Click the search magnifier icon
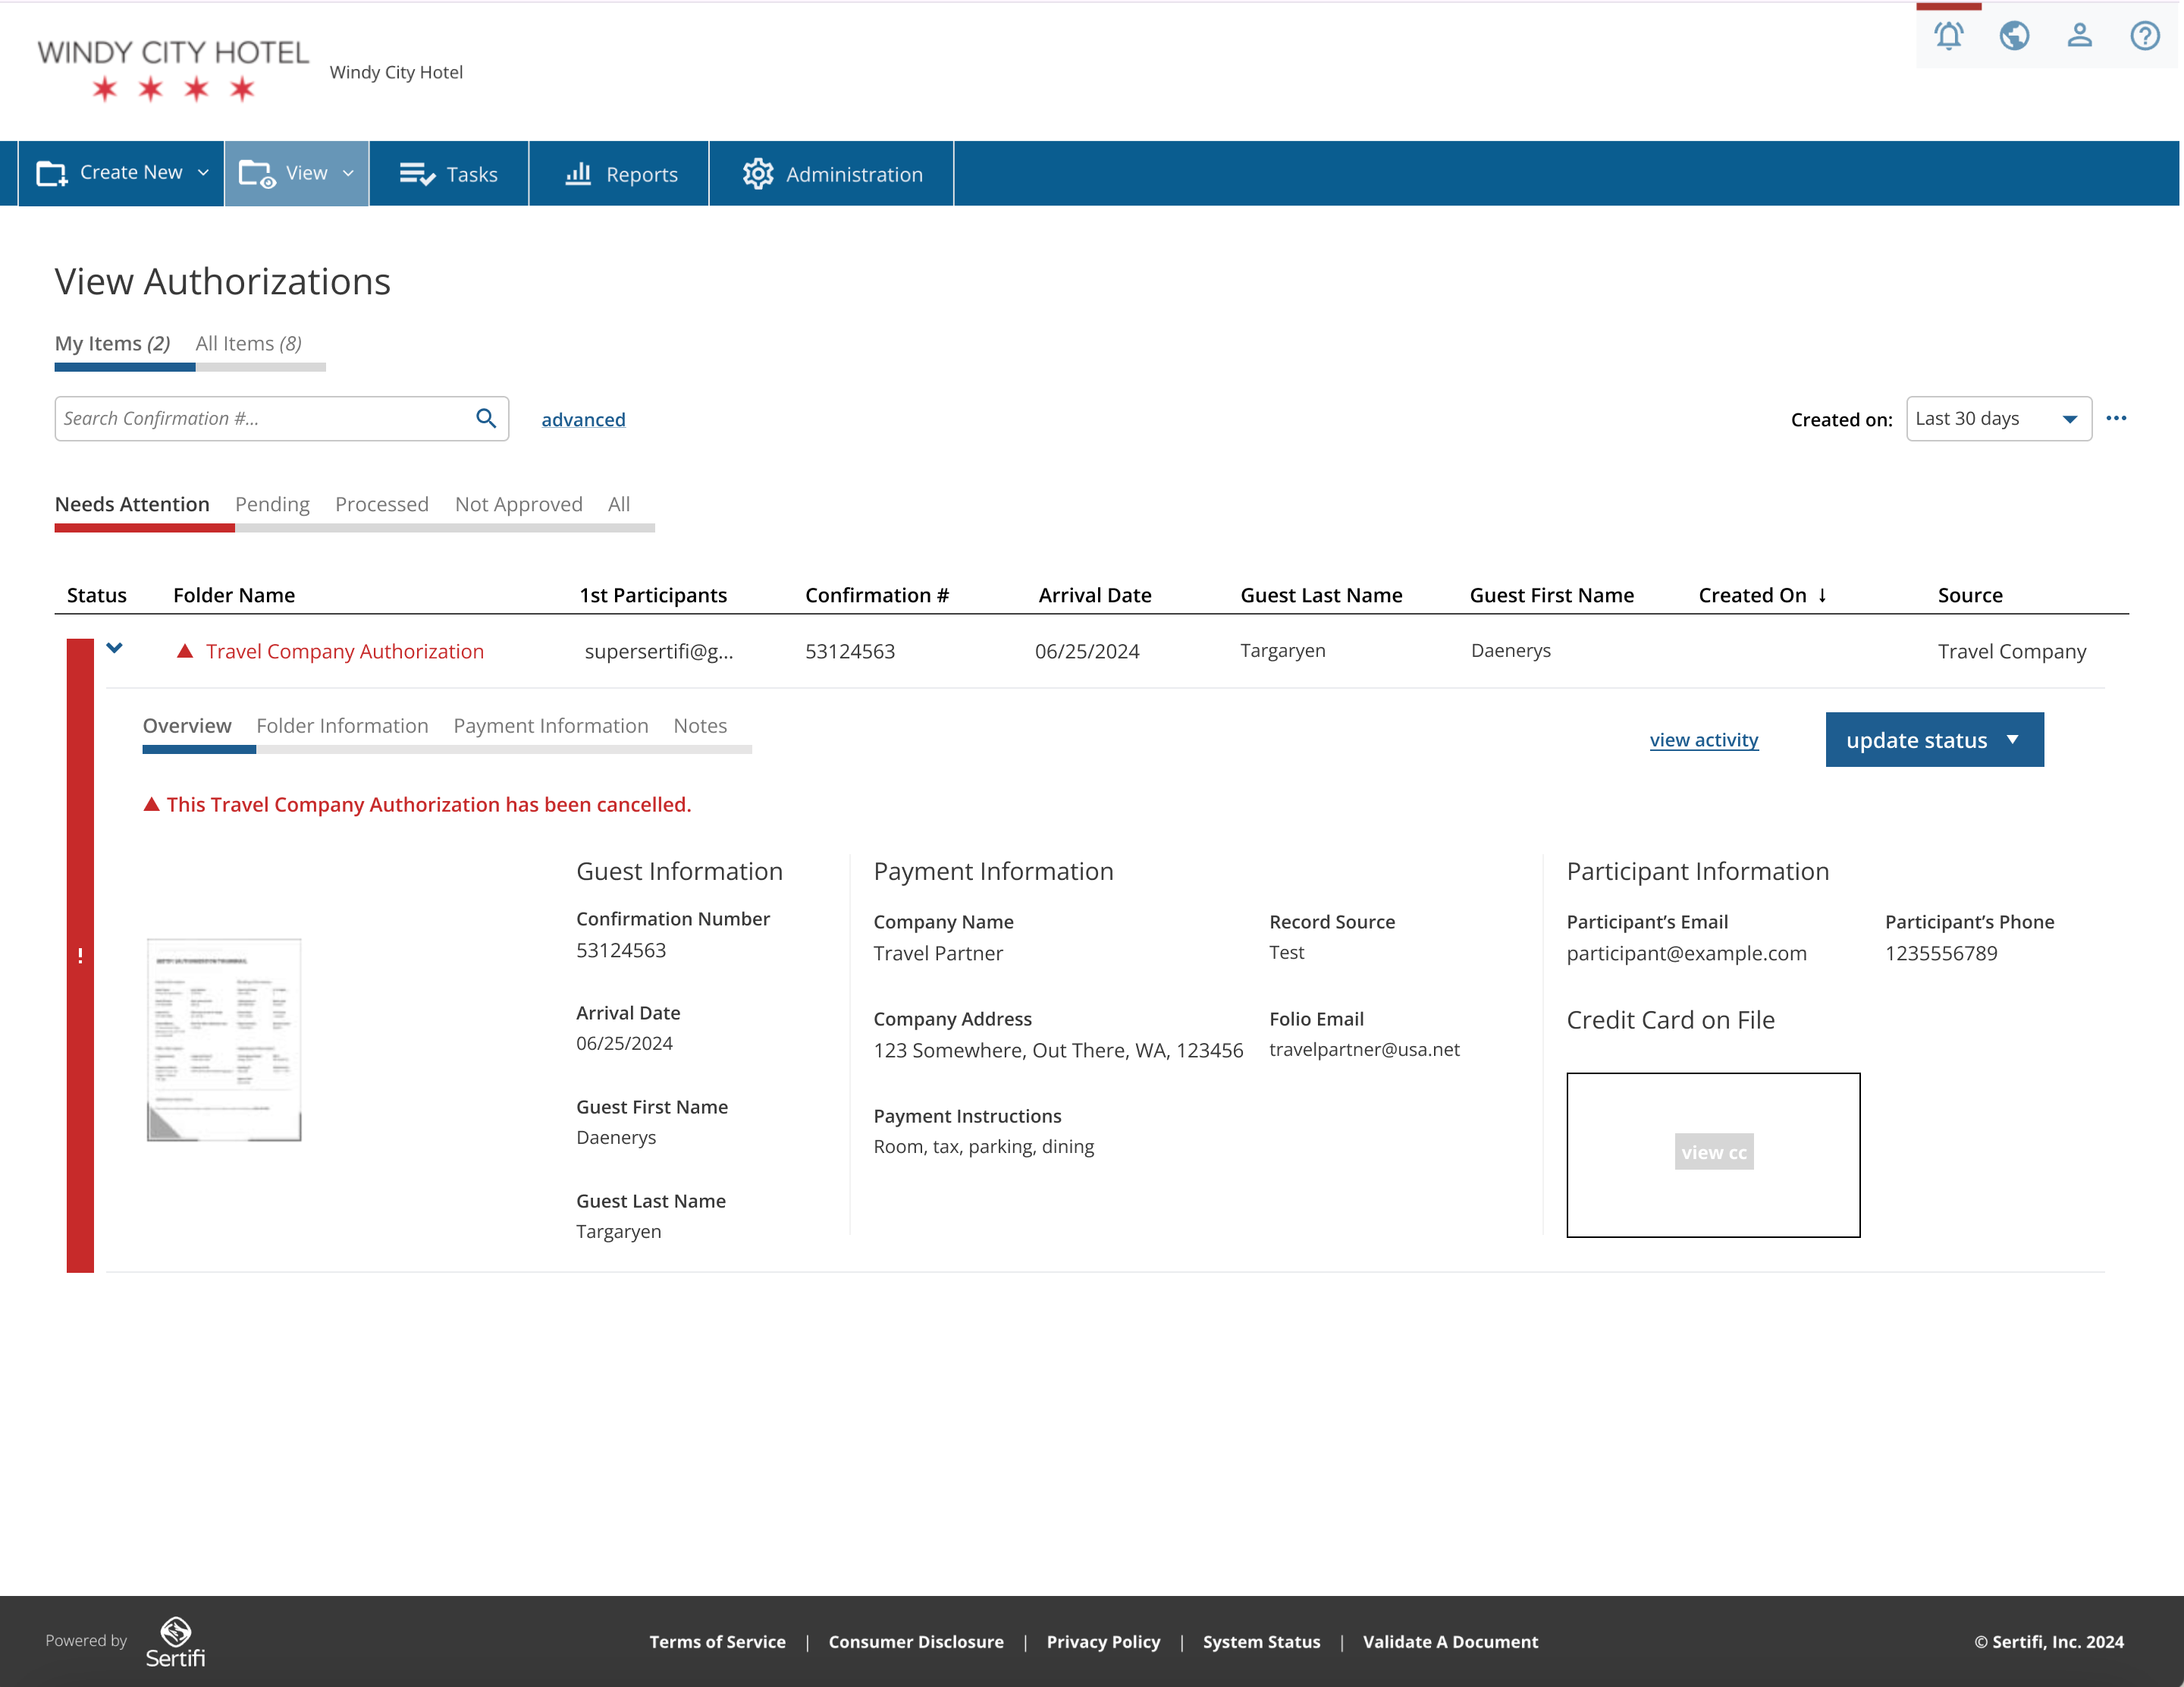 tap(486, 418)
